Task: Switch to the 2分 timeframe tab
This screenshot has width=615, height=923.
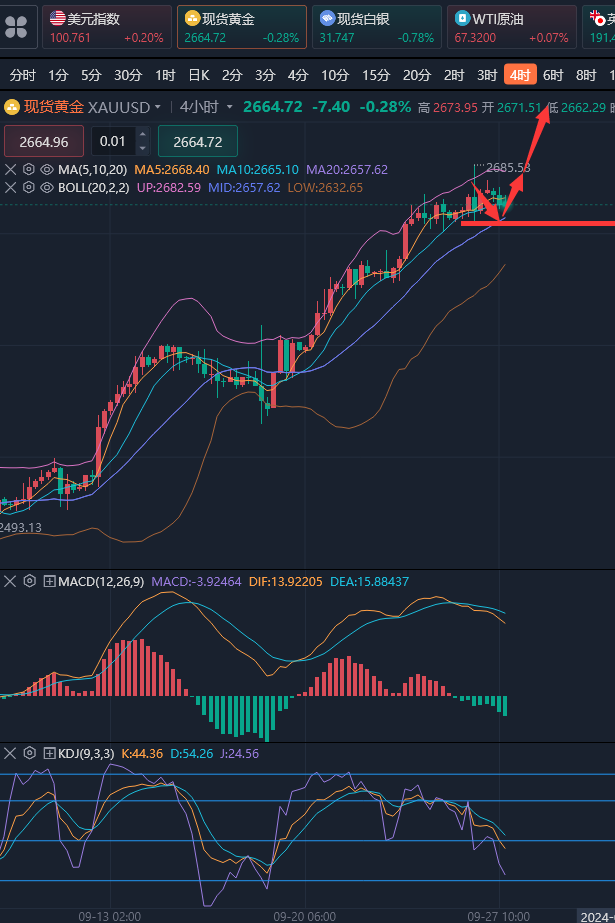Action: click(232, 75)
